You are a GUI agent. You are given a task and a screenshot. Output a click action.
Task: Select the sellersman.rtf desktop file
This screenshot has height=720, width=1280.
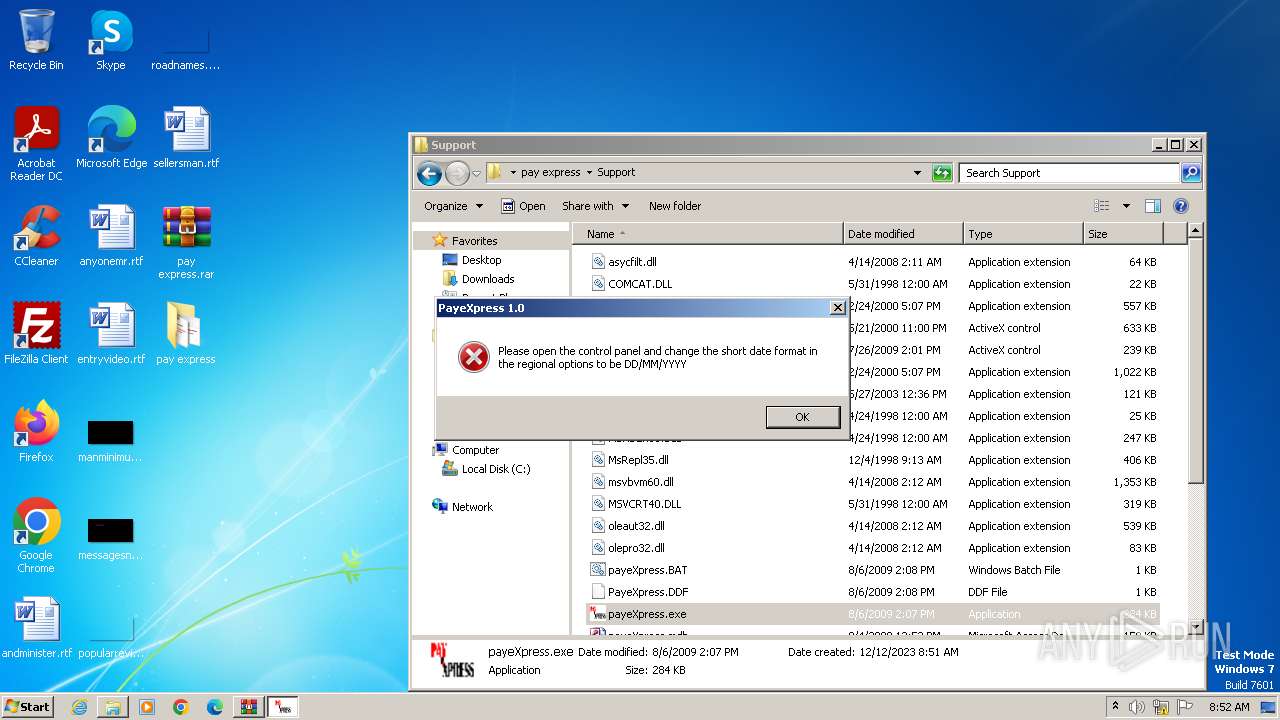[186, 137]
